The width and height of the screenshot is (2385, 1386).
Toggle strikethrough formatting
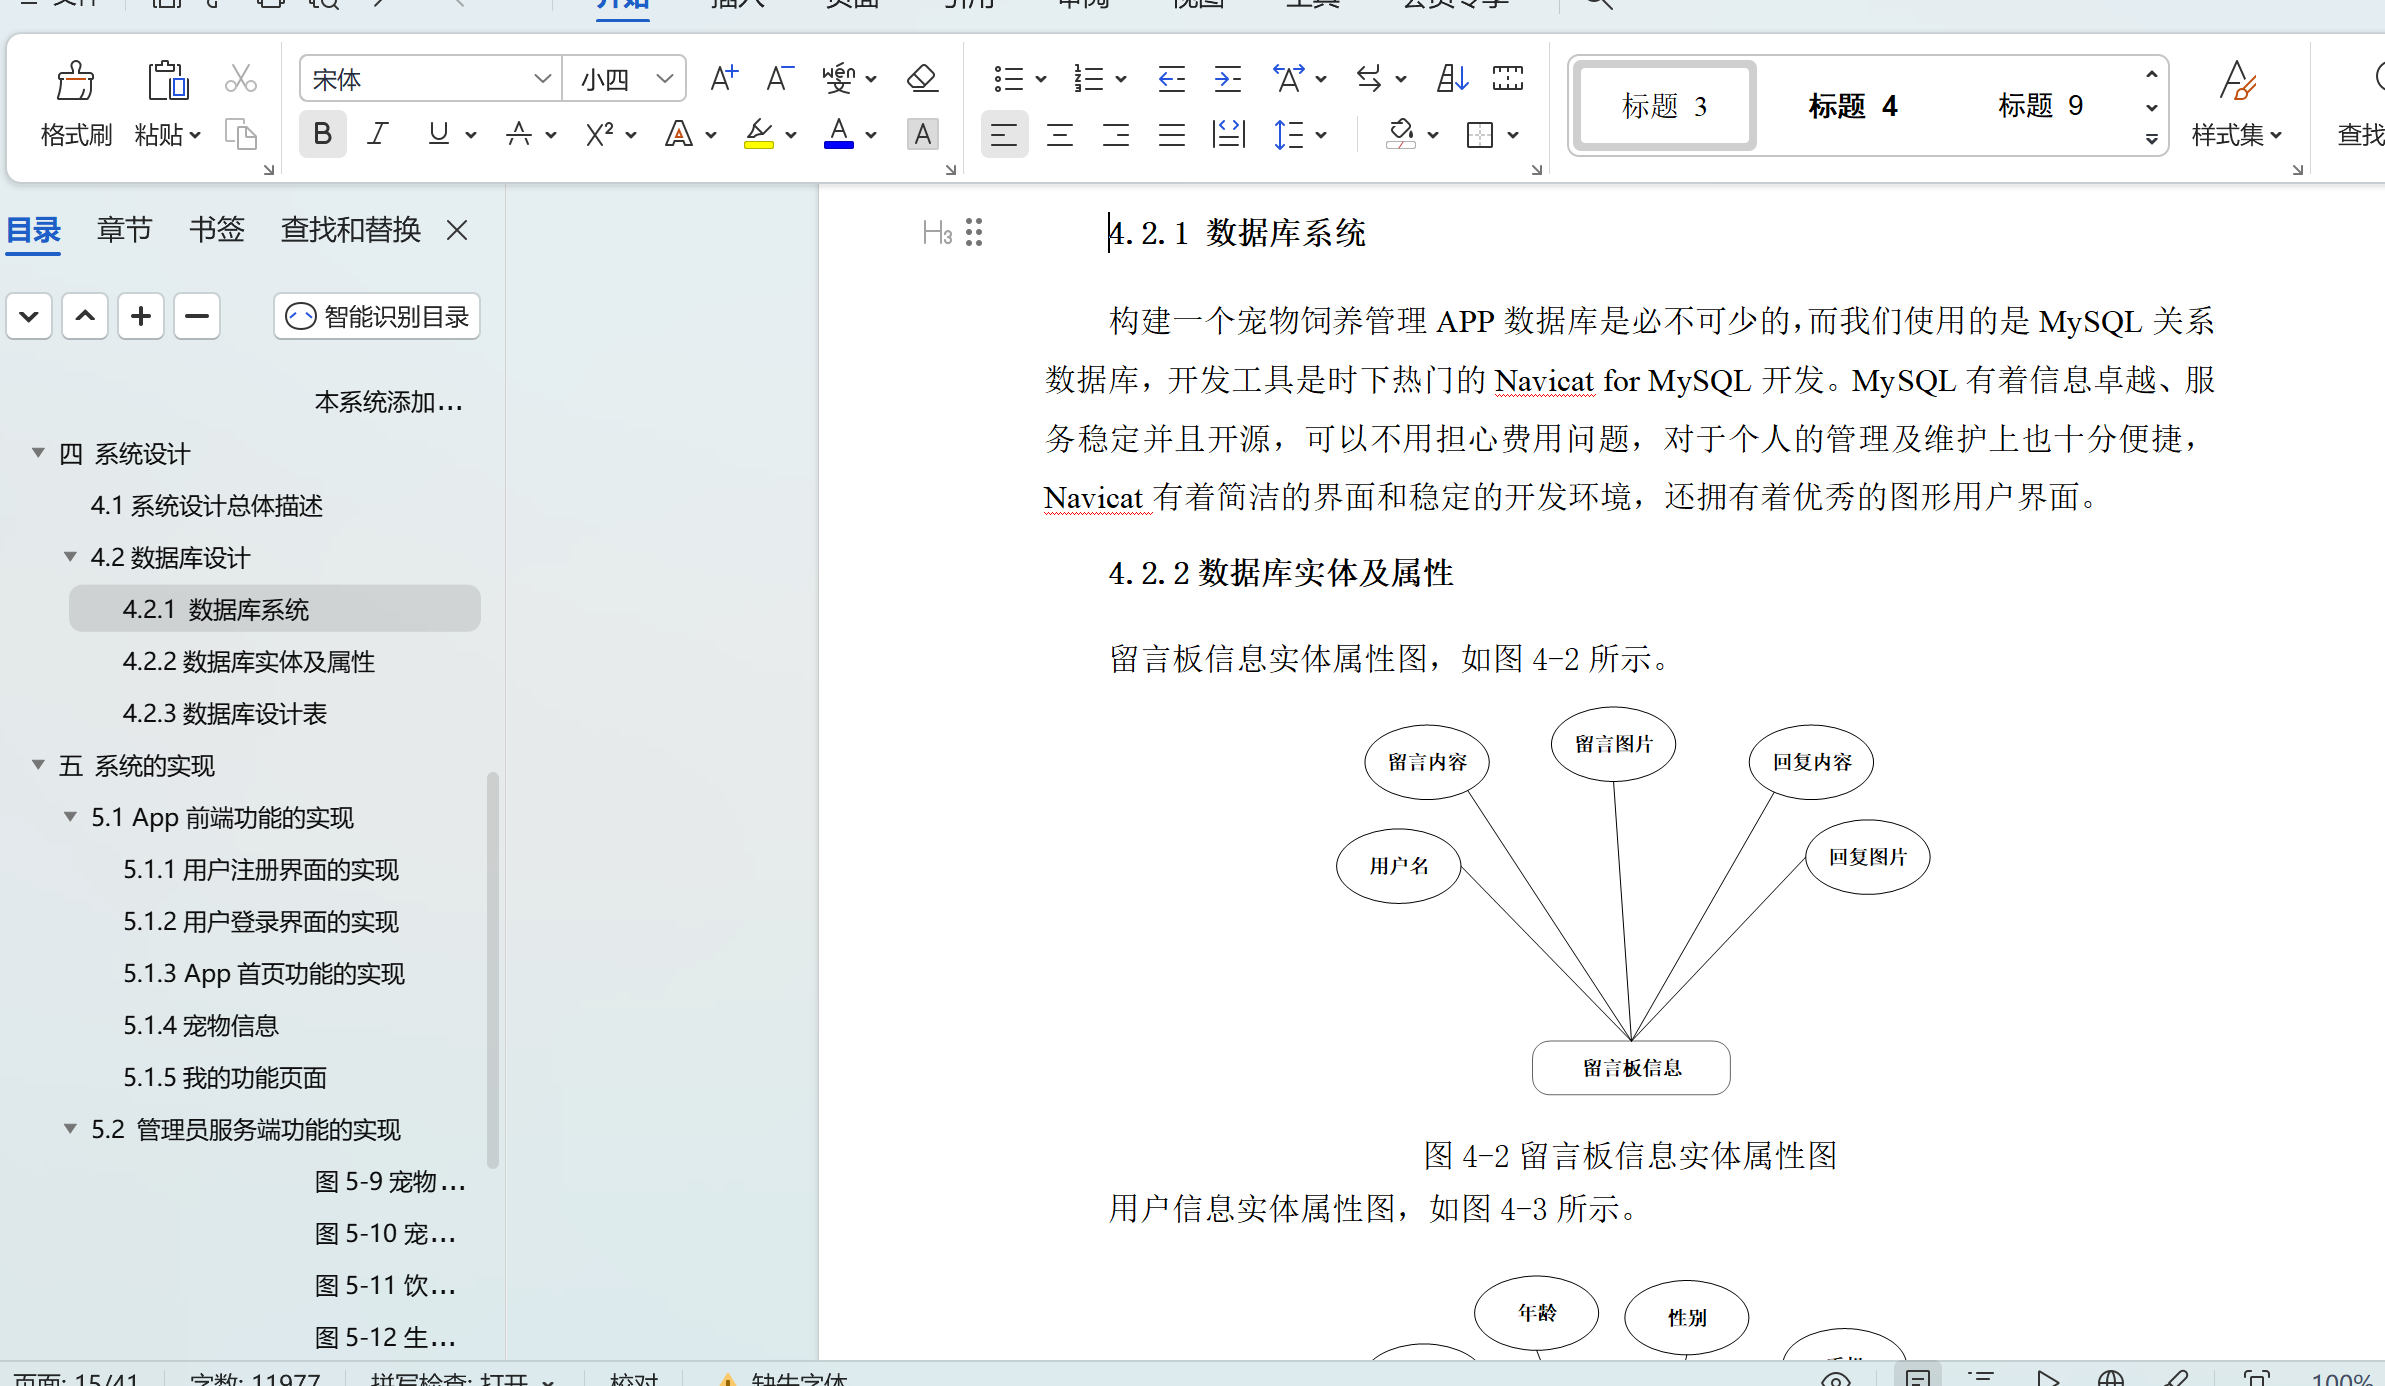click(x=518, y=134)
